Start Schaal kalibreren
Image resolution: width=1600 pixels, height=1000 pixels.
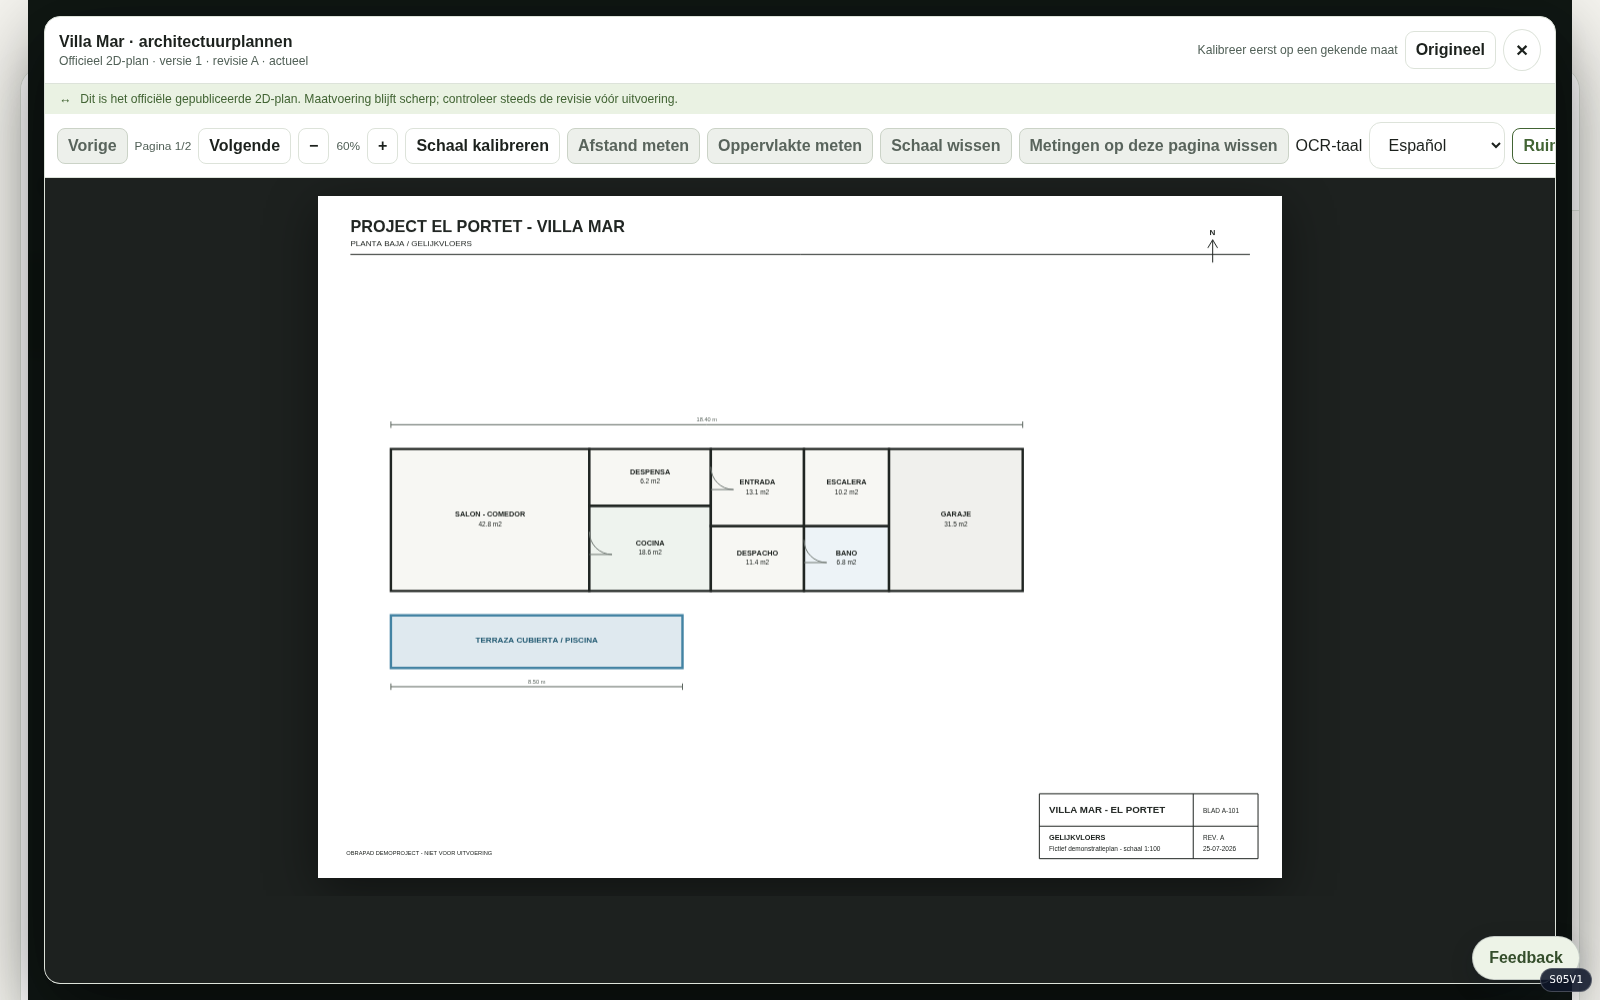(x=482, y=146)
